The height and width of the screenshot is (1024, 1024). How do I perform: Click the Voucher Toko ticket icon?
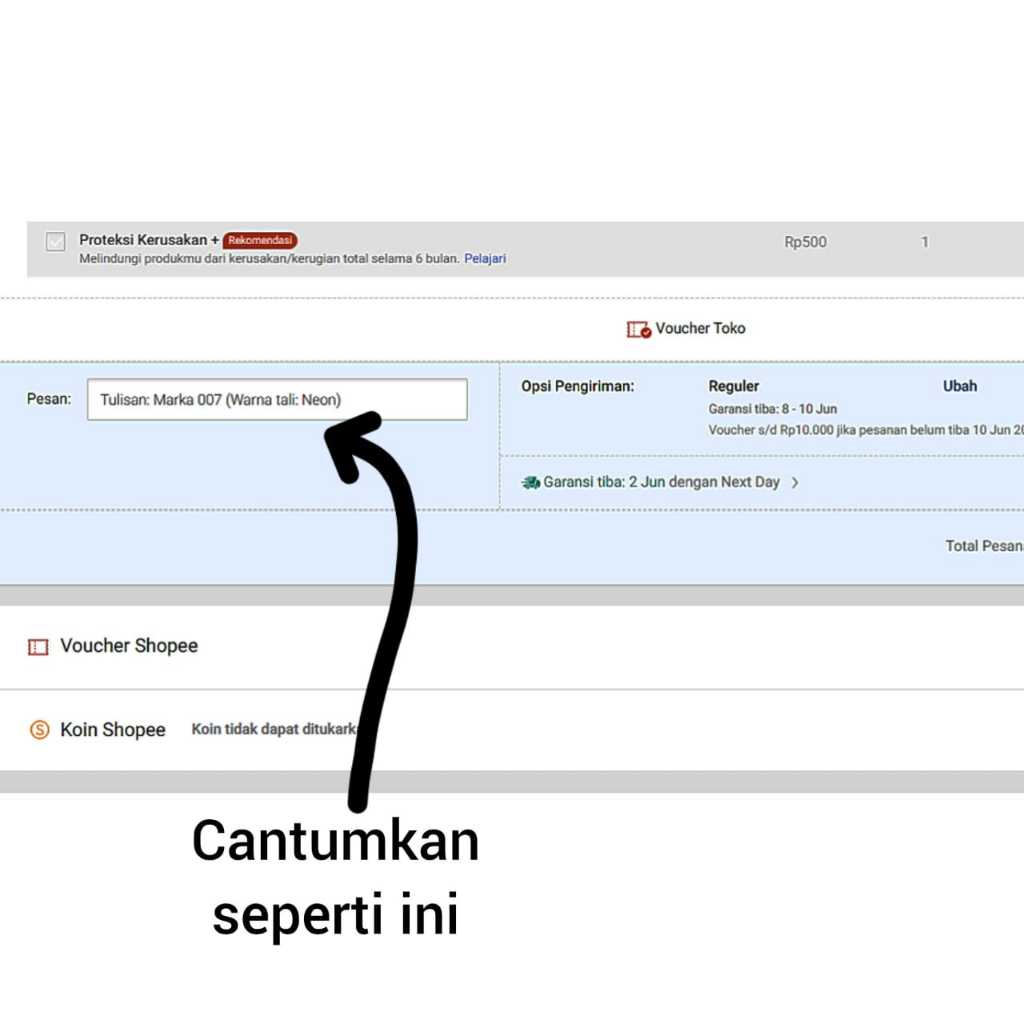pos(639,329)
